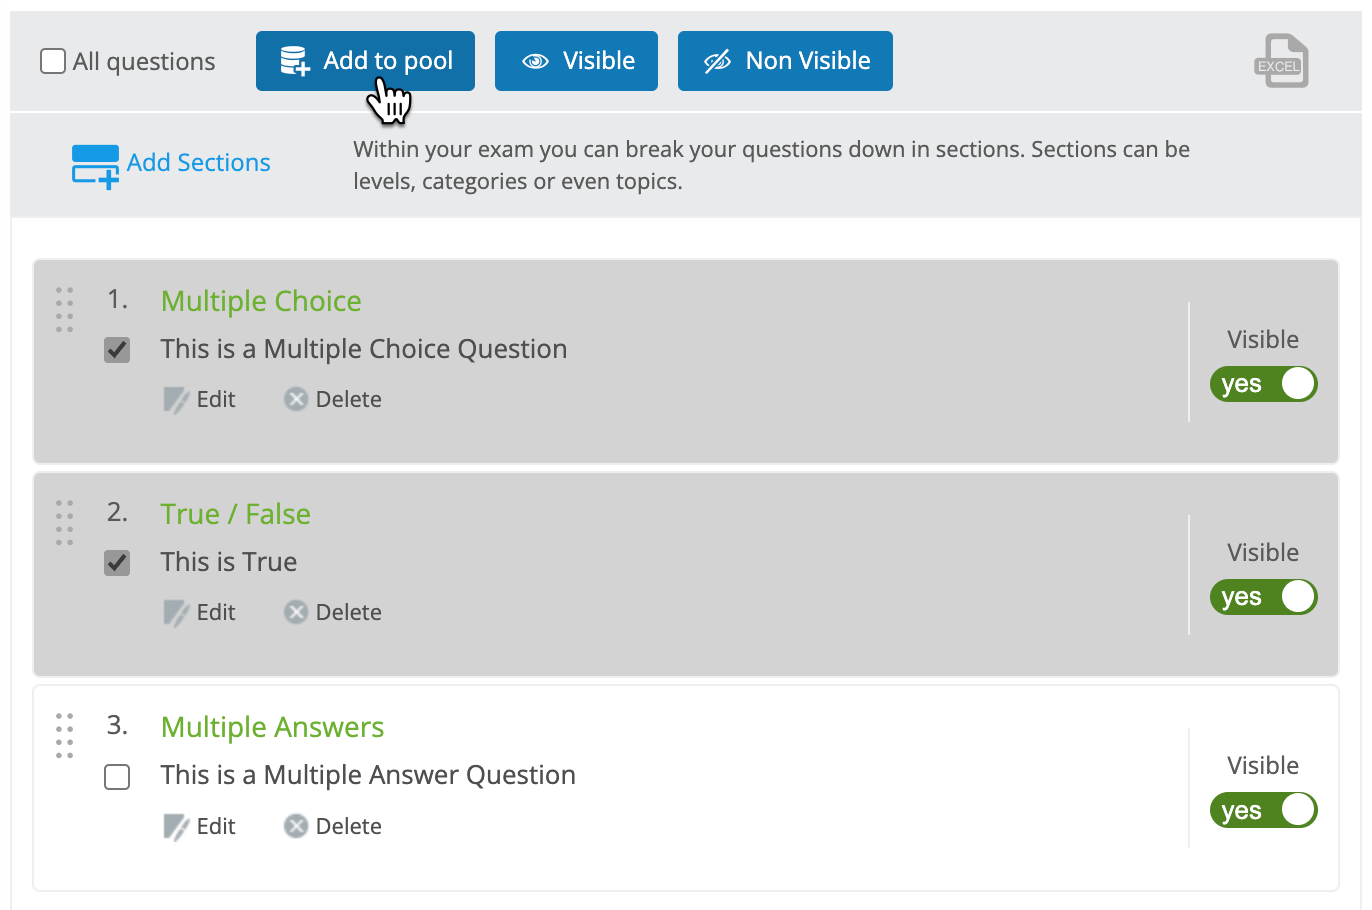
Task: Disable visibility for True / False question
Action: pos(1263,597)
